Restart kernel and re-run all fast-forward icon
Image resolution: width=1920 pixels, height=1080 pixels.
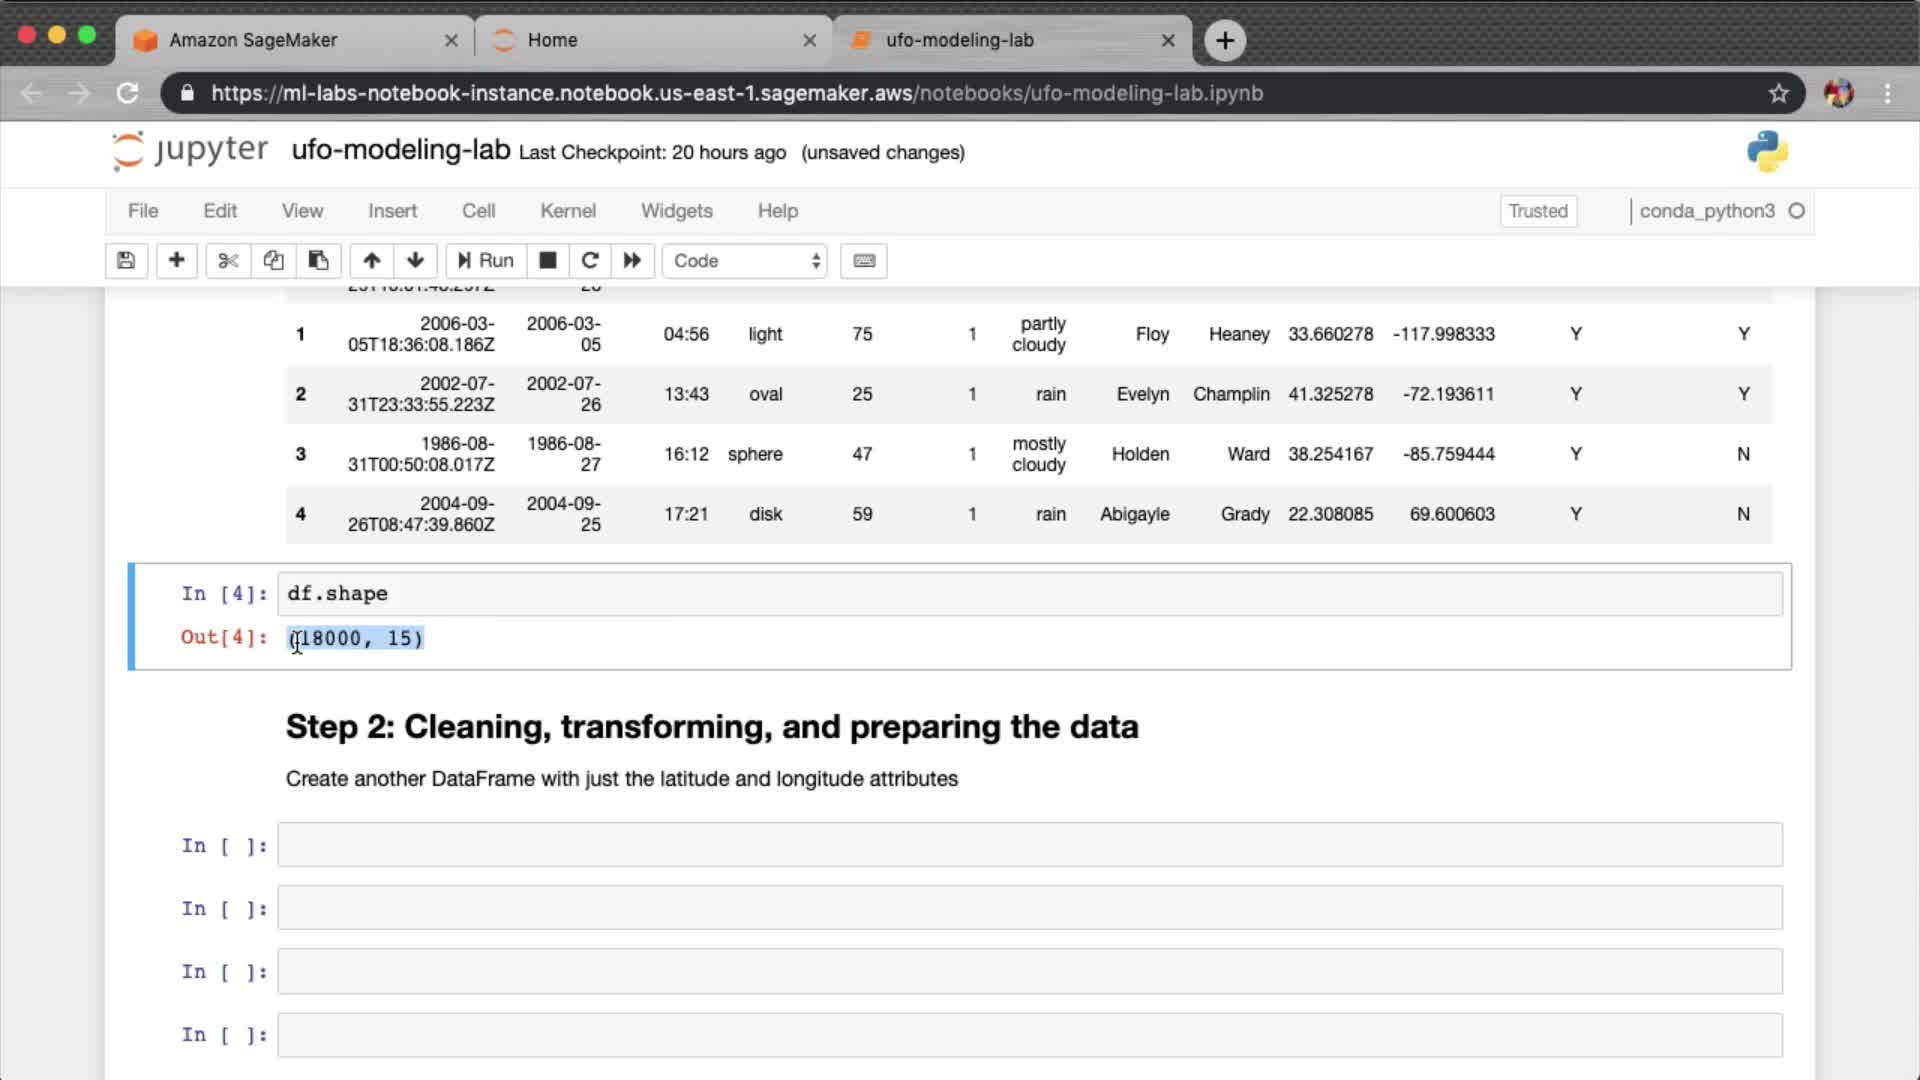[x=632, y=261]
